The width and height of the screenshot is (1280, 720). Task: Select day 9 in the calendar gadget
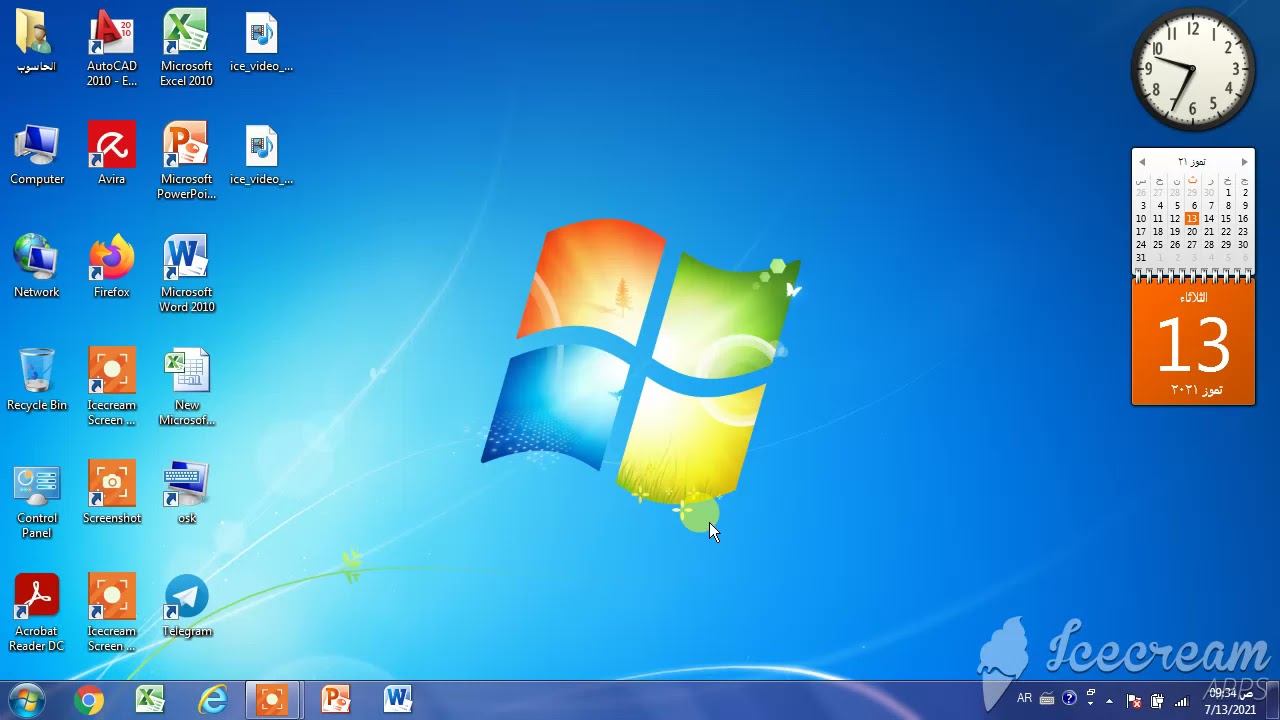pos(1244,205)
